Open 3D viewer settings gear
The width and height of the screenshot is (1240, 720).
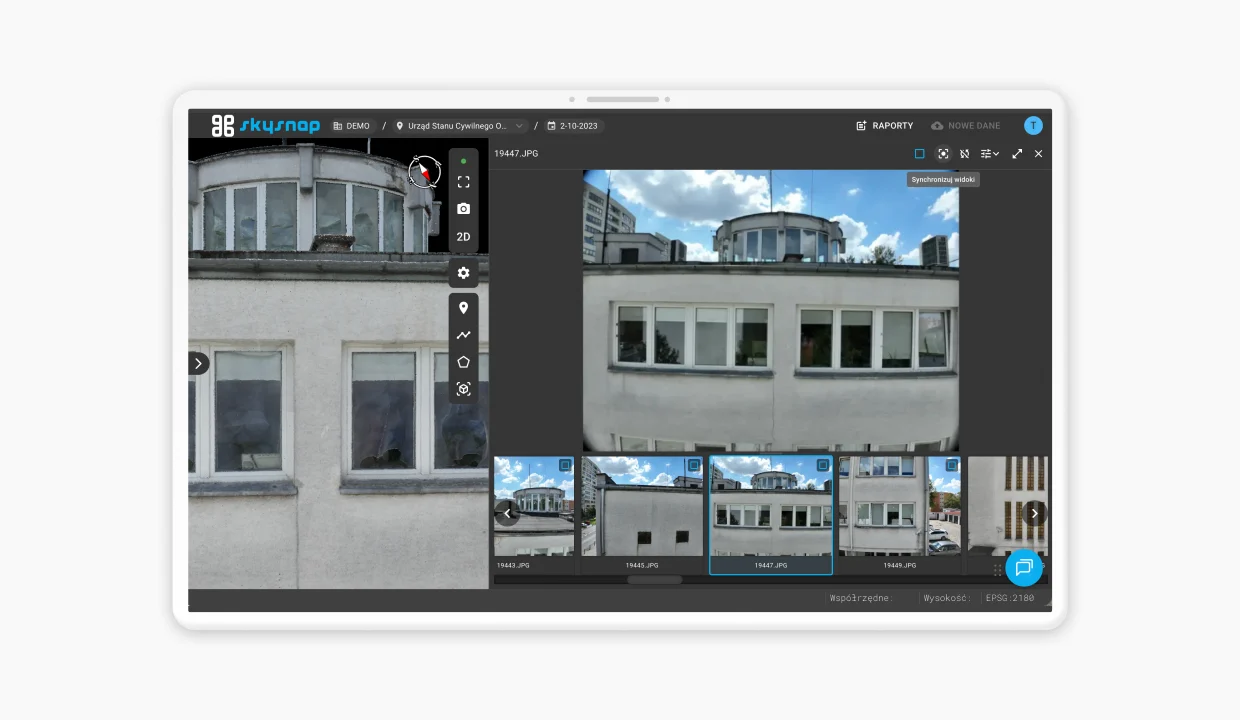coord(463,273)
